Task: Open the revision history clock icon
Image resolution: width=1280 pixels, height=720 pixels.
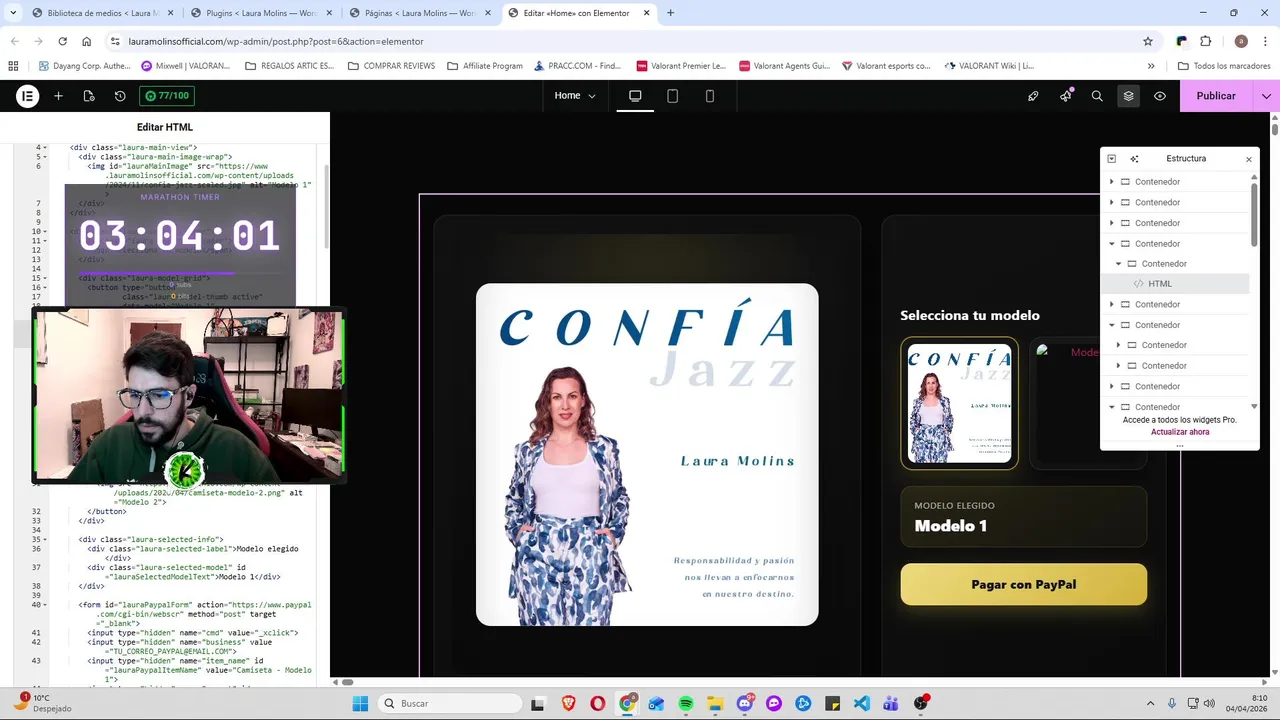Action: 120,96
